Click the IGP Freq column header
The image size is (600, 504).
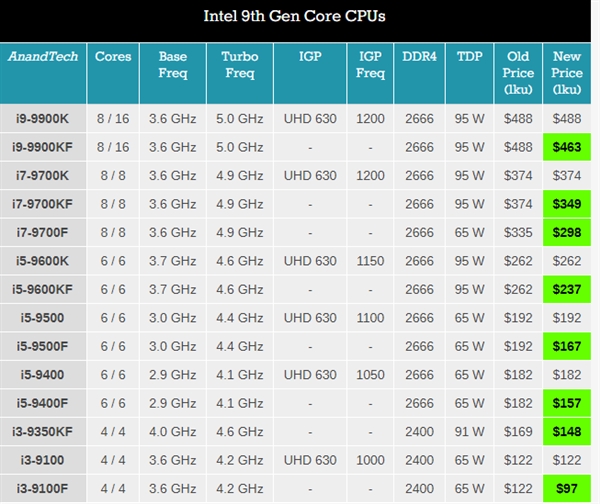(x=369, y=65)
